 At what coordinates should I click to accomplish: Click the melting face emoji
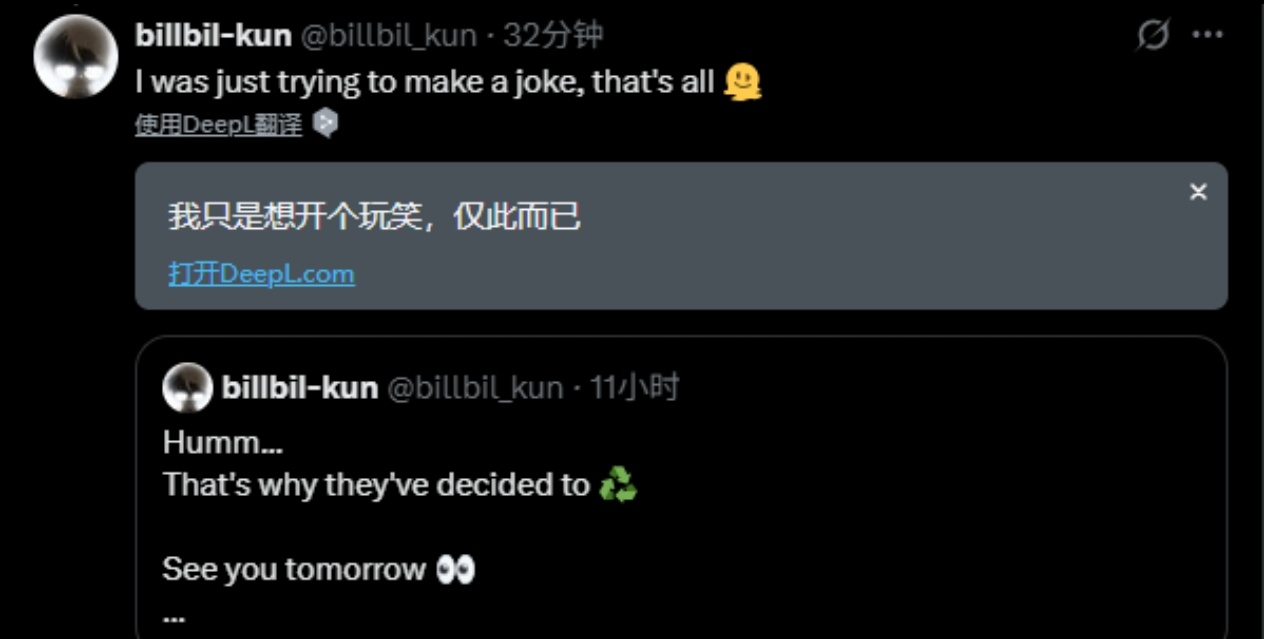[x=741, y=82]
